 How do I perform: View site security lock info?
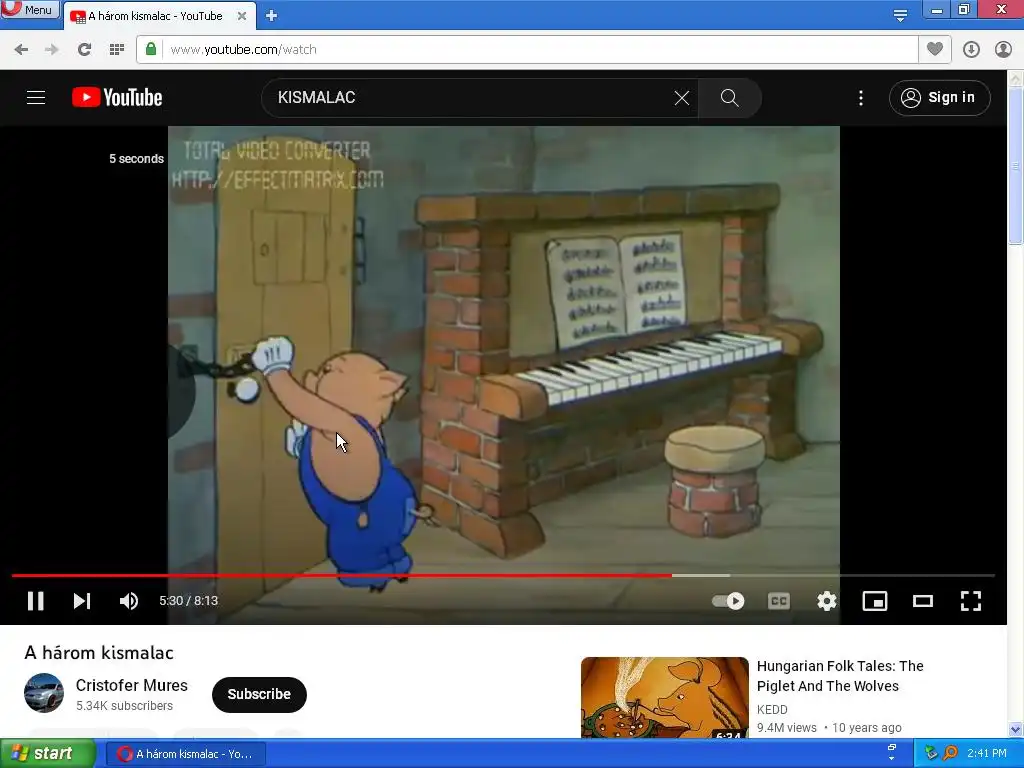coord(151,49)
